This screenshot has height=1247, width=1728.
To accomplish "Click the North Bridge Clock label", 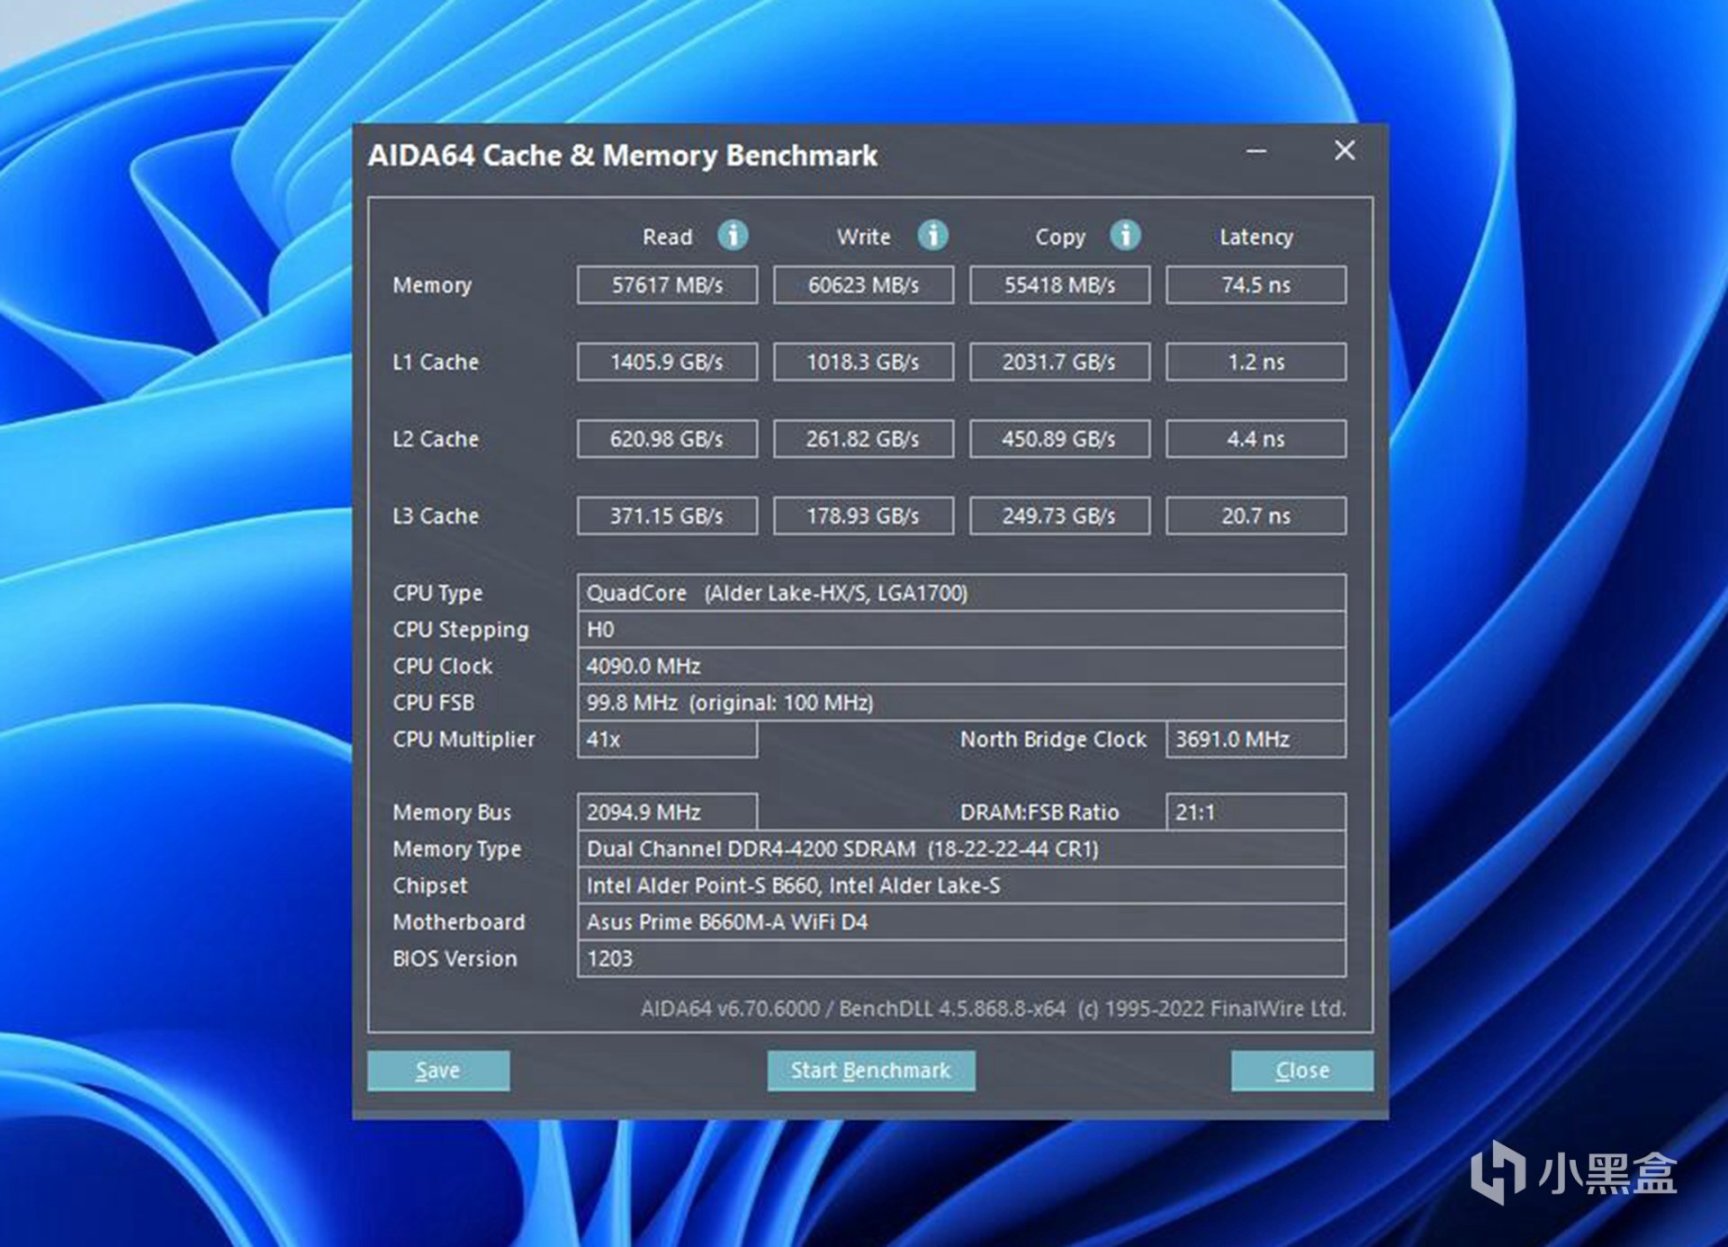I will (x=1053, y=740).
